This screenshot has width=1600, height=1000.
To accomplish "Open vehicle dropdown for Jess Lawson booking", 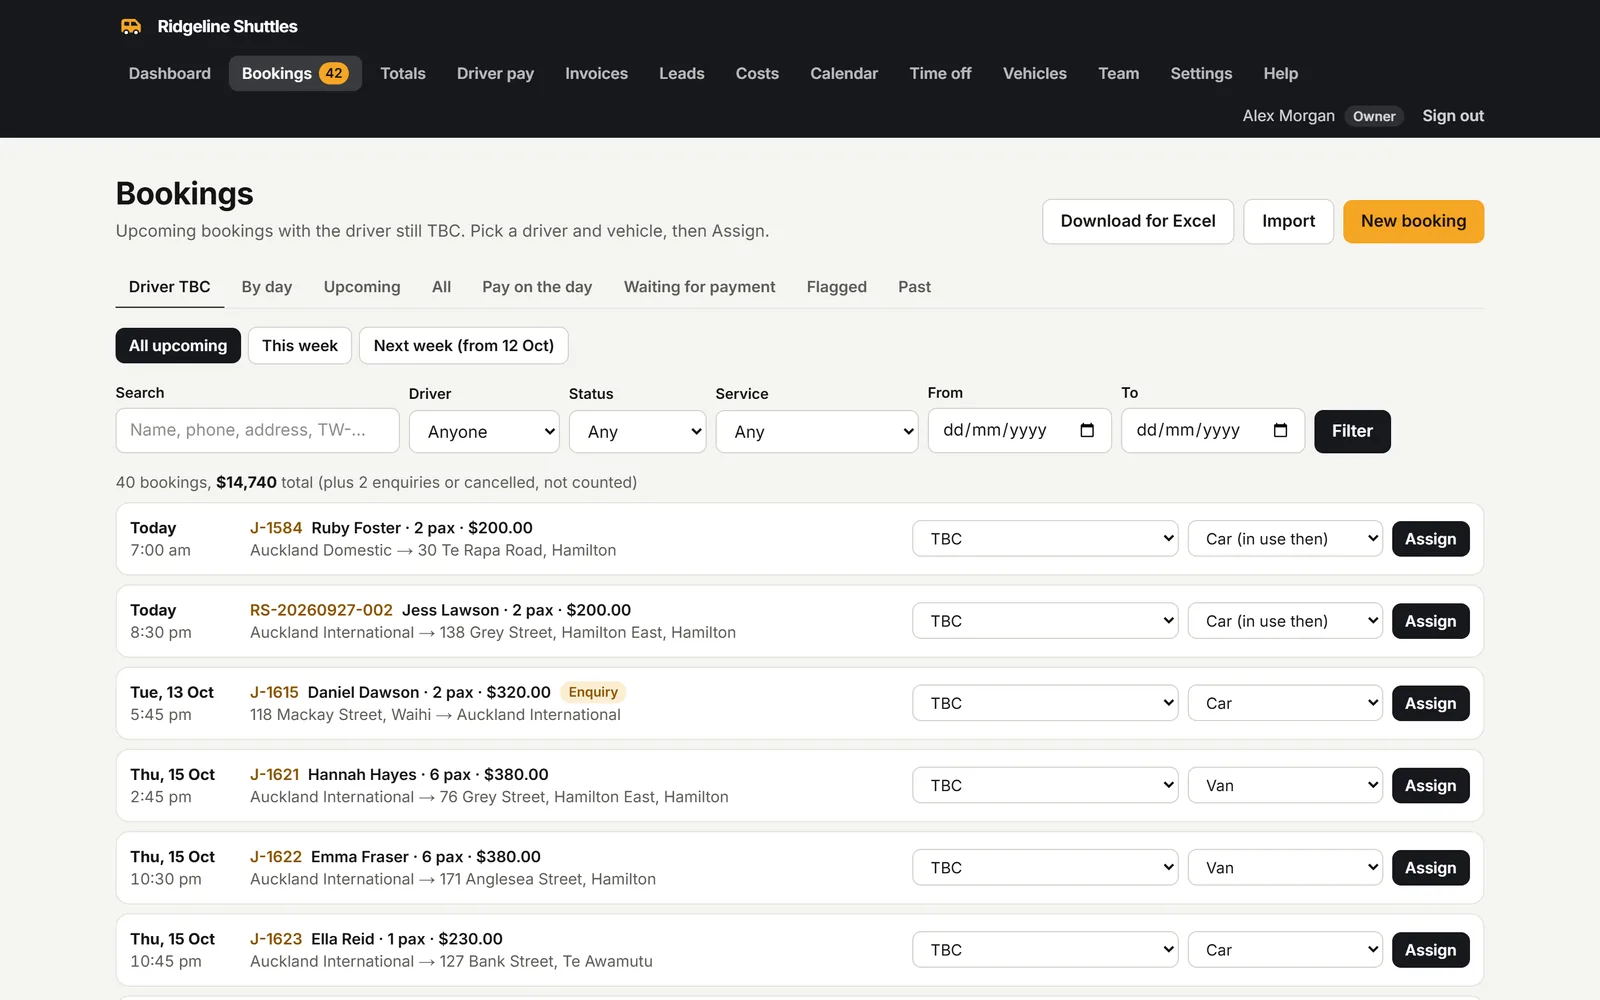I will click(1285, 621).
